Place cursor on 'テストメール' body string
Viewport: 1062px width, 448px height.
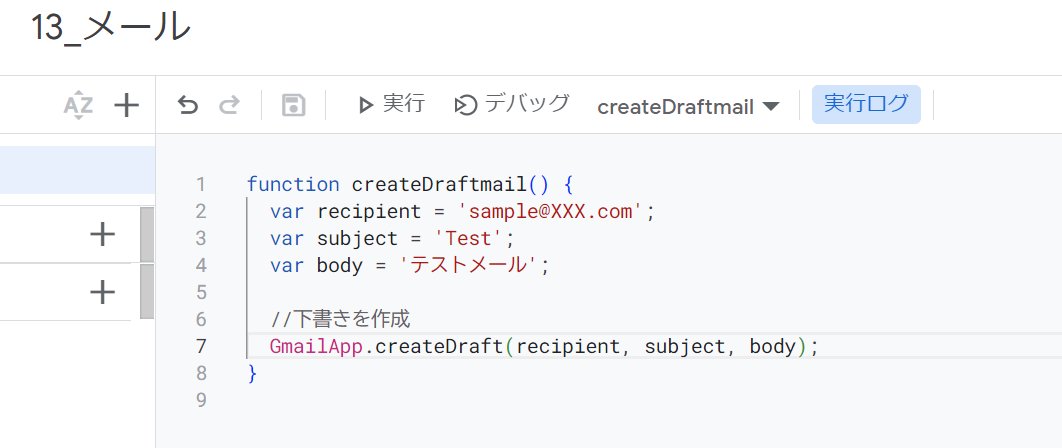(x=469, y=266)
